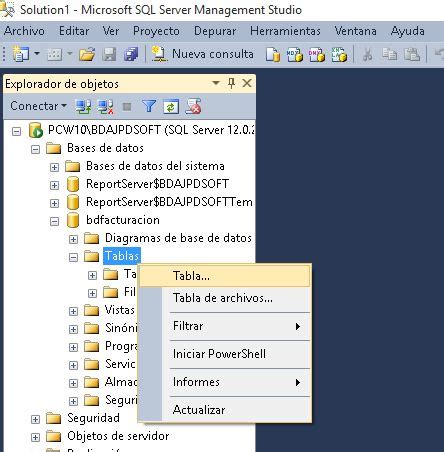The height and width of the screenshot is (452, 444).
Task: Click the Stop square icon
Action: click(127, 107)
